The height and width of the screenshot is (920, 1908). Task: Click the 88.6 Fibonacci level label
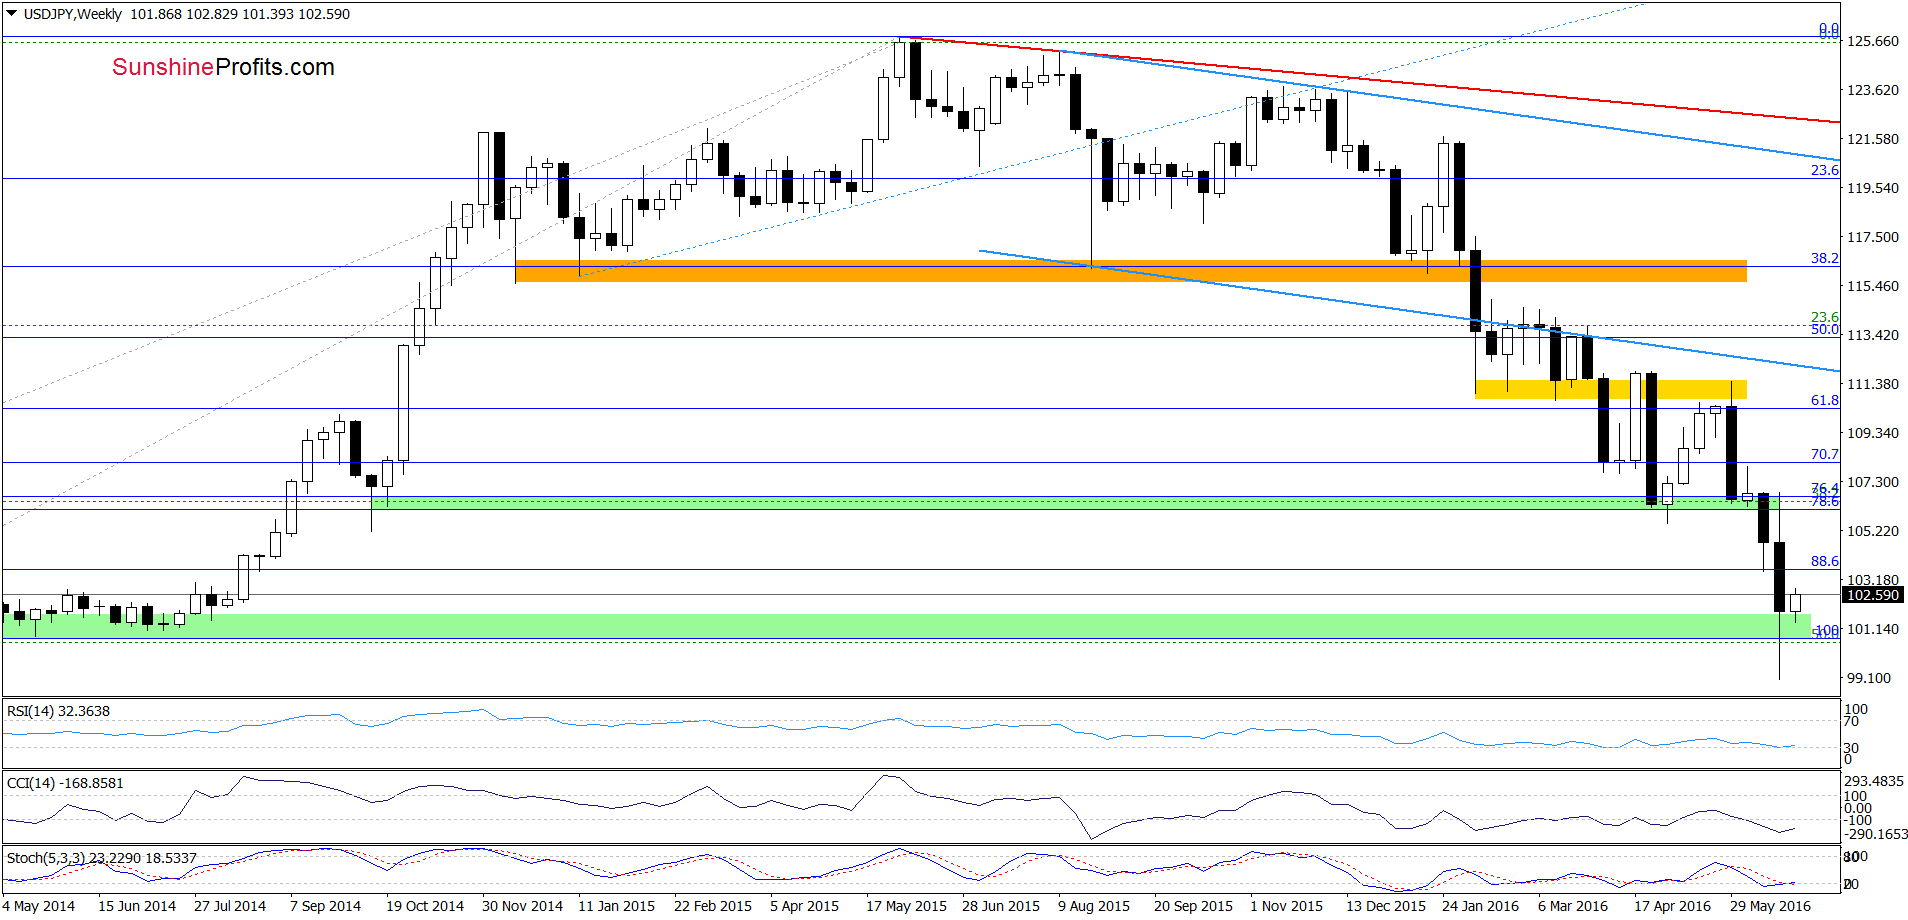[1824, 561]
